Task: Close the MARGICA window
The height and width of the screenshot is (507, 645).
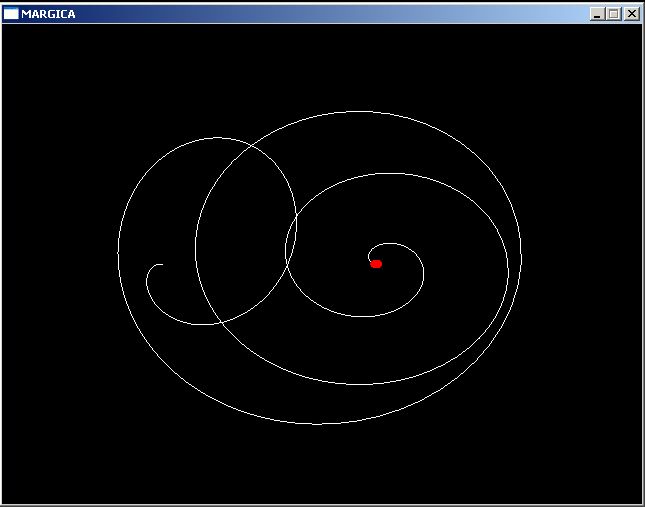Action: coord(631,14)
